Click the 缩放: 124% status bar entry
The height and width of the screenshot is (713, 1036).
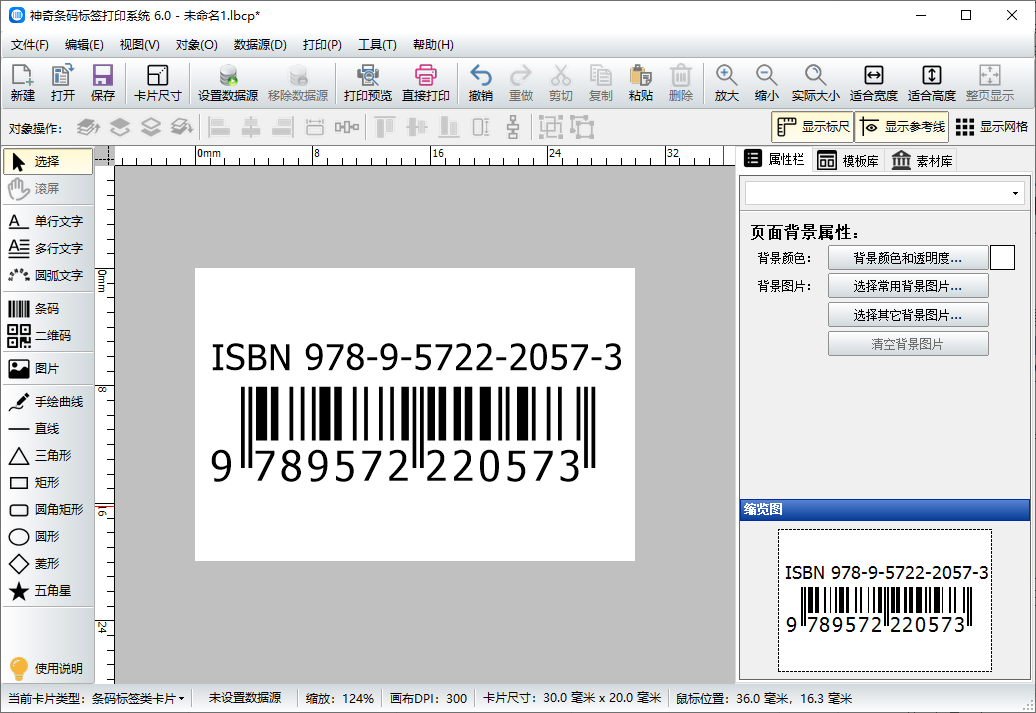(x=340, y=698)
